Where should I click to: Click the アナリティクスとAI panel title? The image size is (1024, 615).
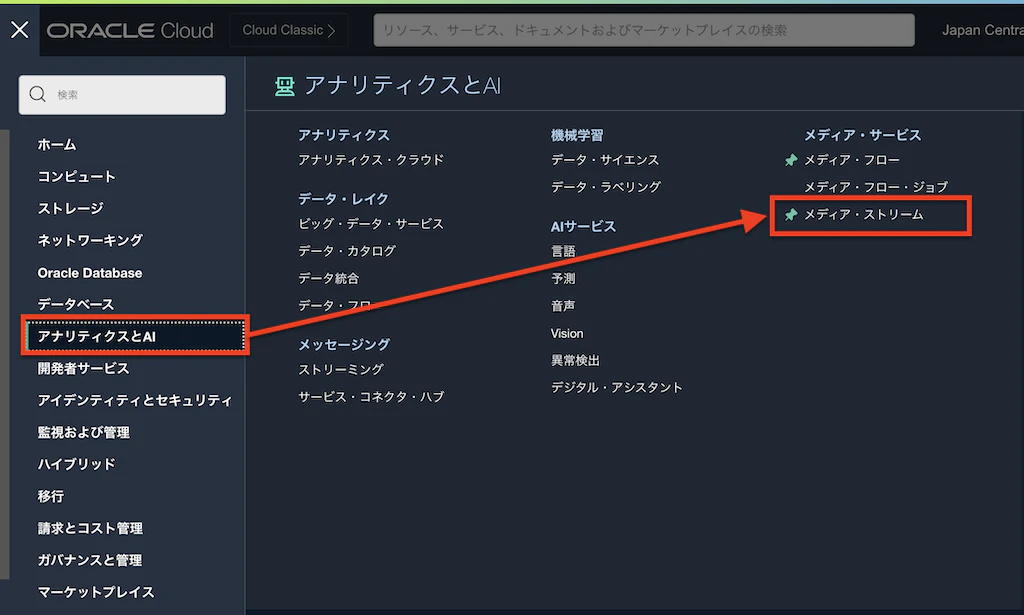click(x=402, y=86)
